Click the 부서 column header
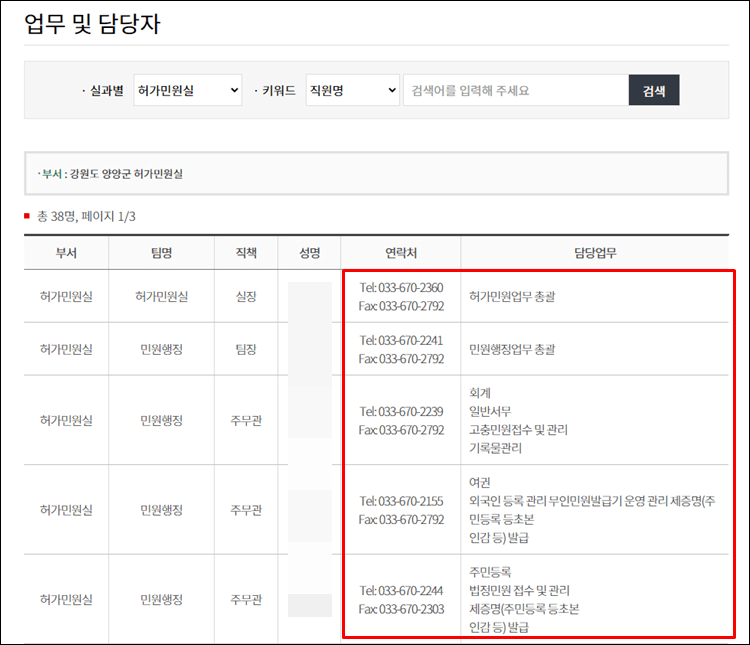 point(66,253)
